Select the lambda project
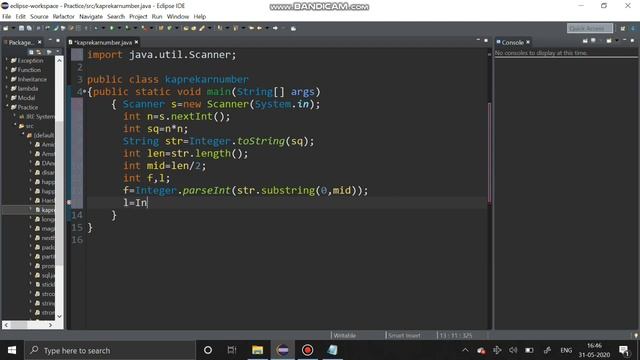 coord(28,89)
